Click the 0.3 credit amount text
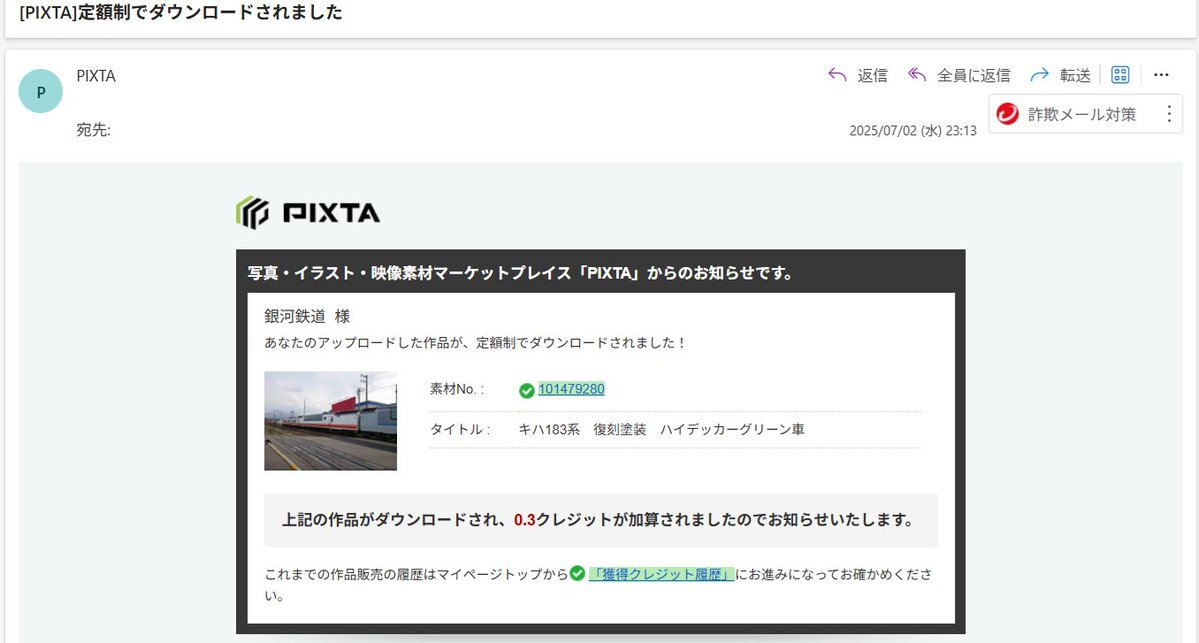Screen dimensions: 1199x643 [525, 520]
